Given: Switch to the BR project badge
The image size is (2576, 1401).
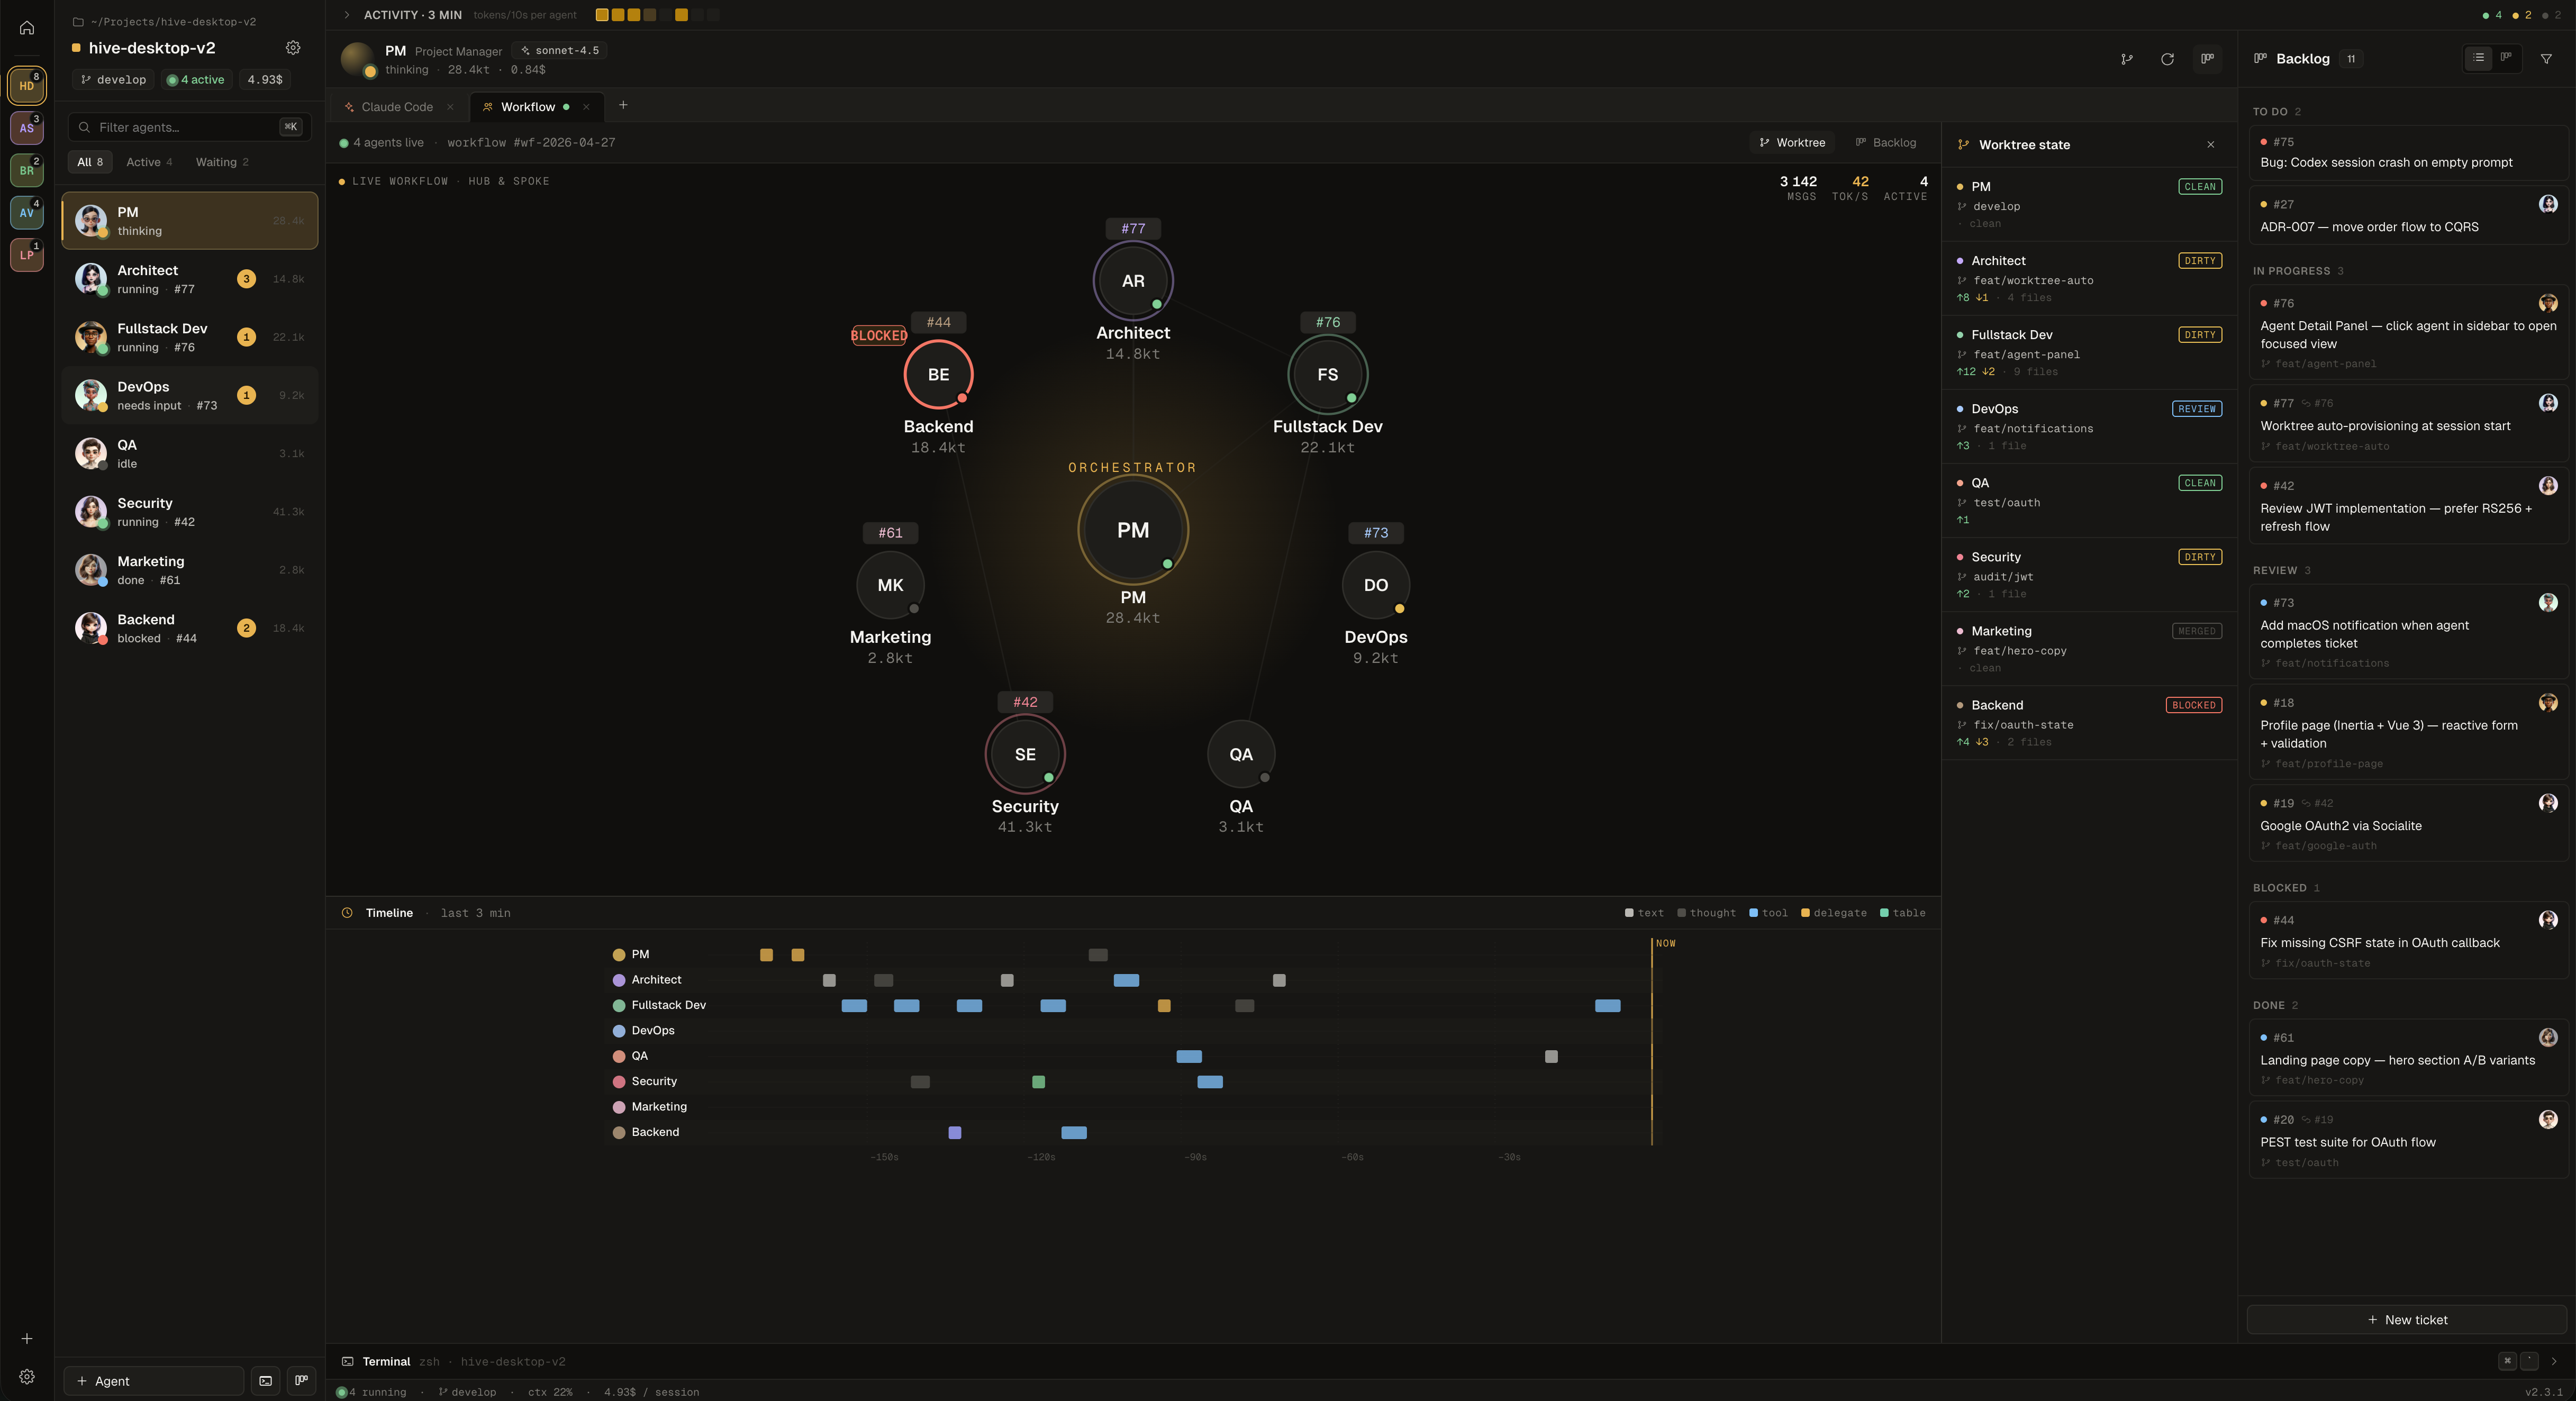Looking at the screenshot, I should pos(27,170).
